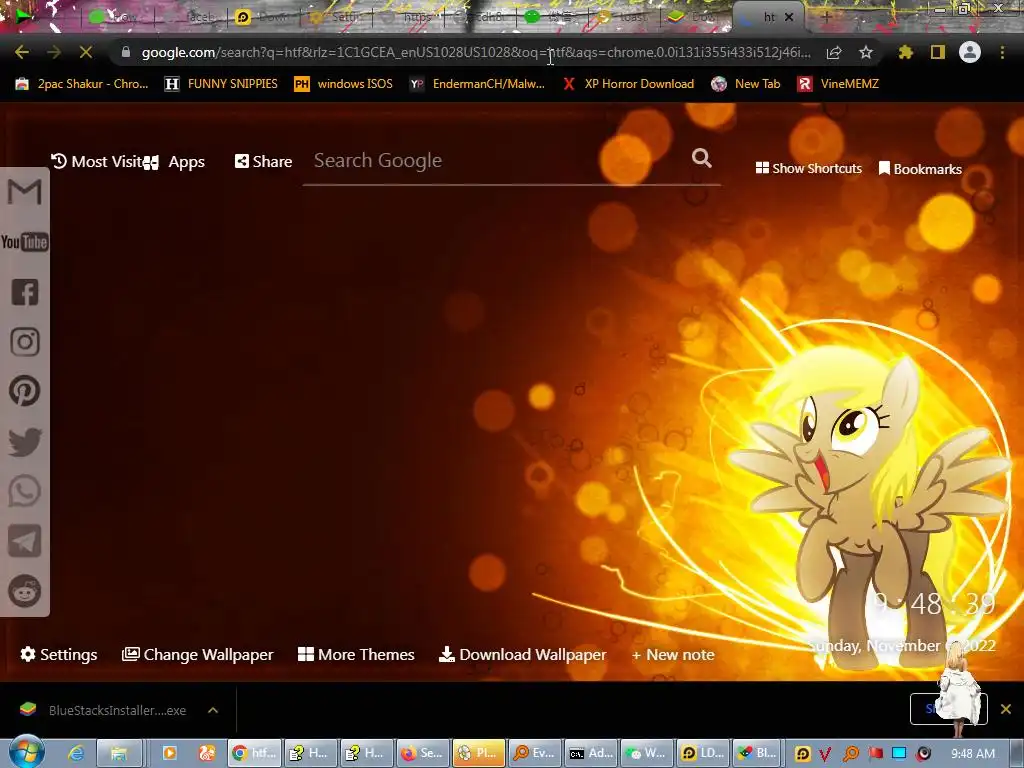Click Download Wallpaper
Image resolution: width=1024 pixels, height=768 pixels.
click(x=522, y=654)
